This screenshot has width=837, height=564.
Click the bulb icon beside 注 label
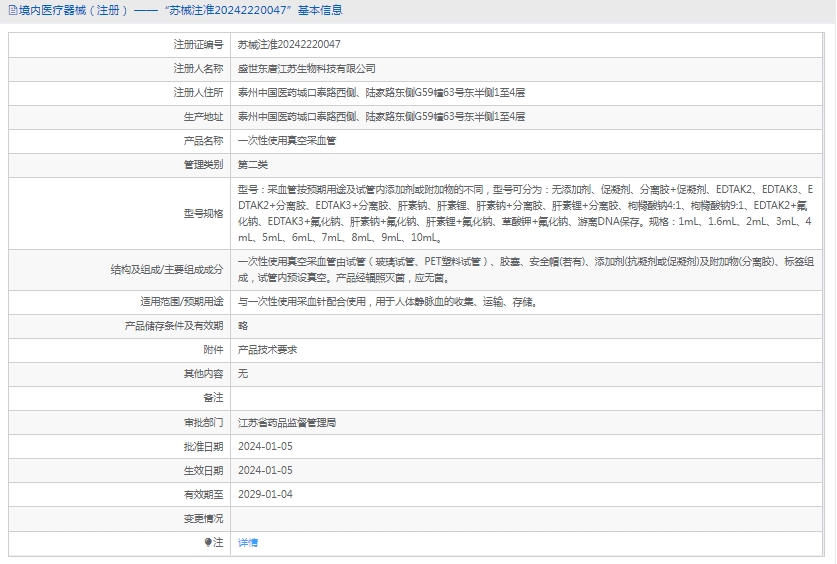pos(208,542)
